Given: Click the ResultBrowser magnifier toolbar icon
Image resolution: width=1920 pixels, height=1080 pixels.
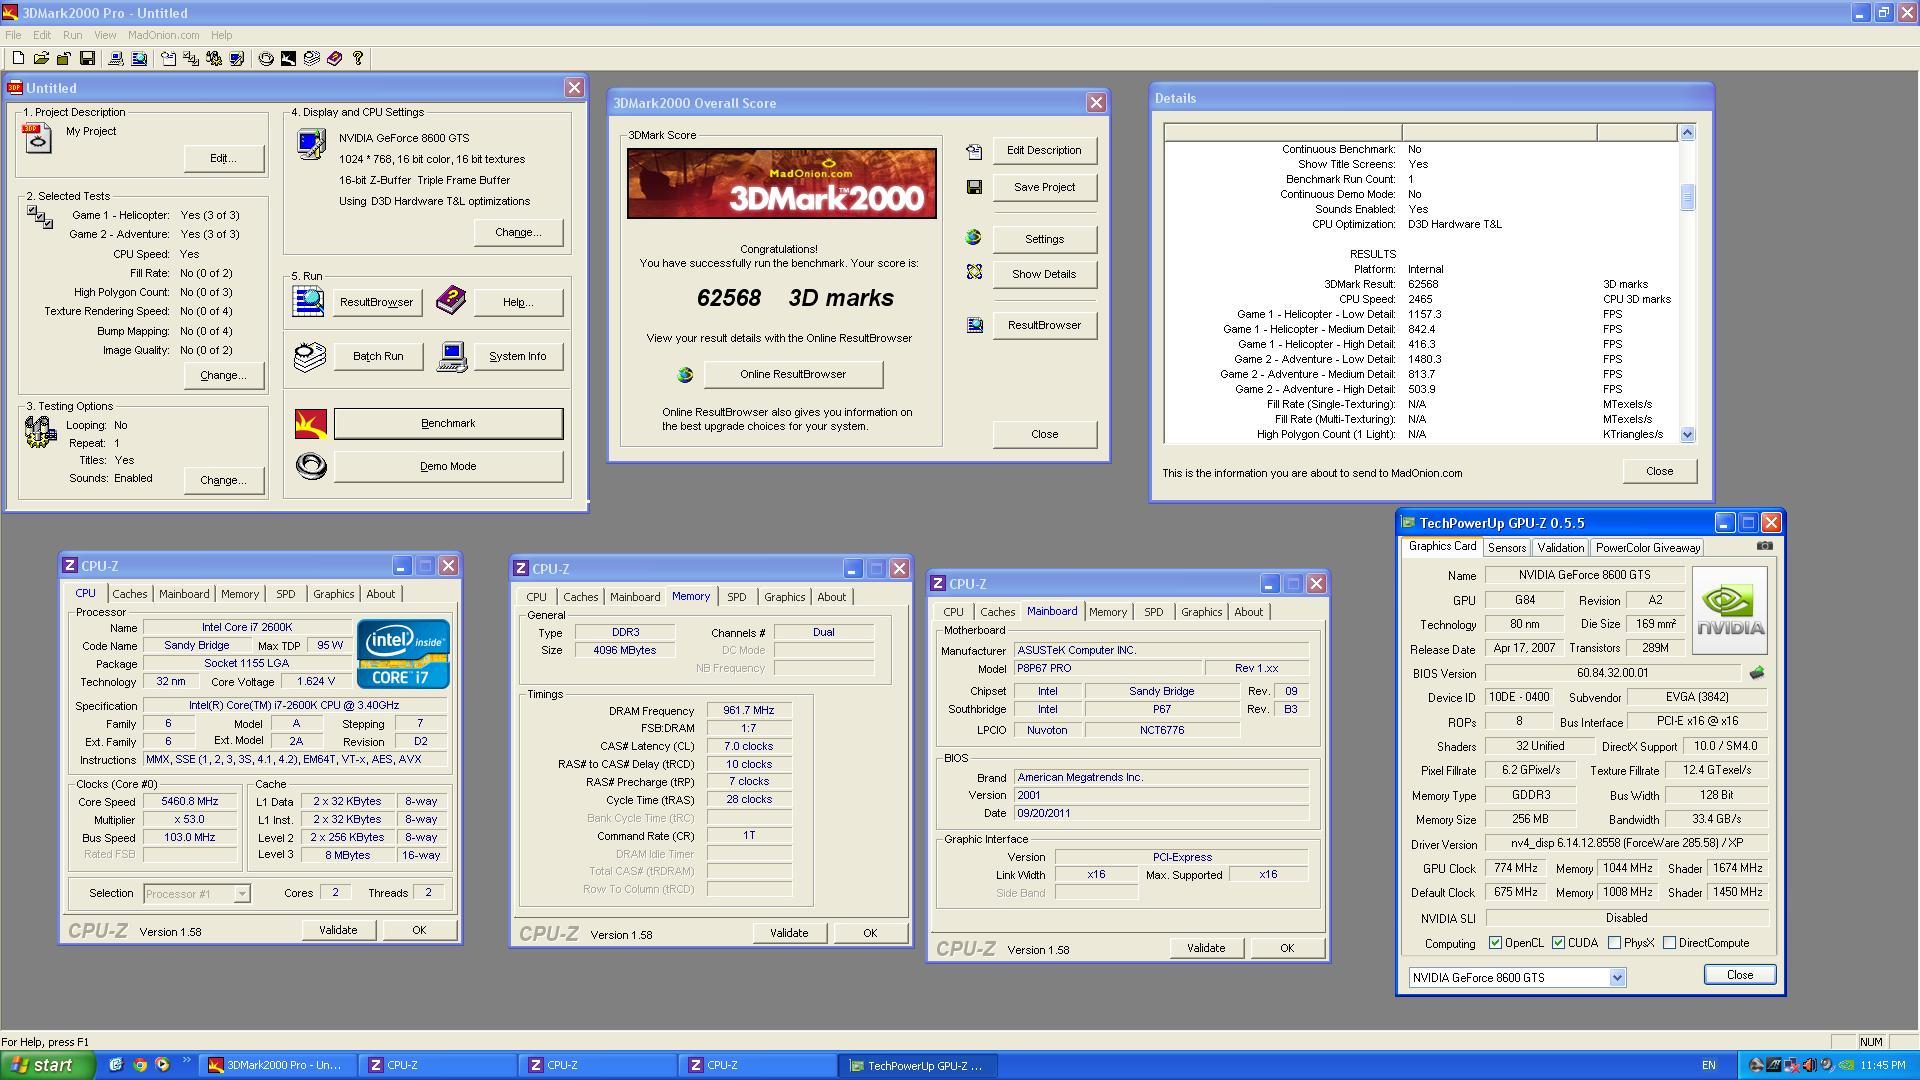Looking at the screenshot, I should [139, 59].
